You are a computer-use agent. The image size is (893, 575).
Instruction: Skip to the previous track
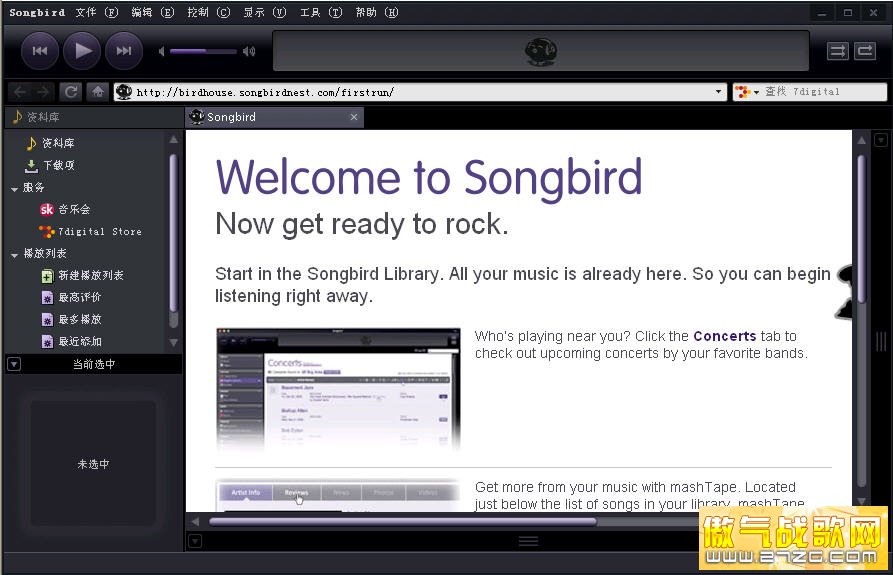point(40,51)
